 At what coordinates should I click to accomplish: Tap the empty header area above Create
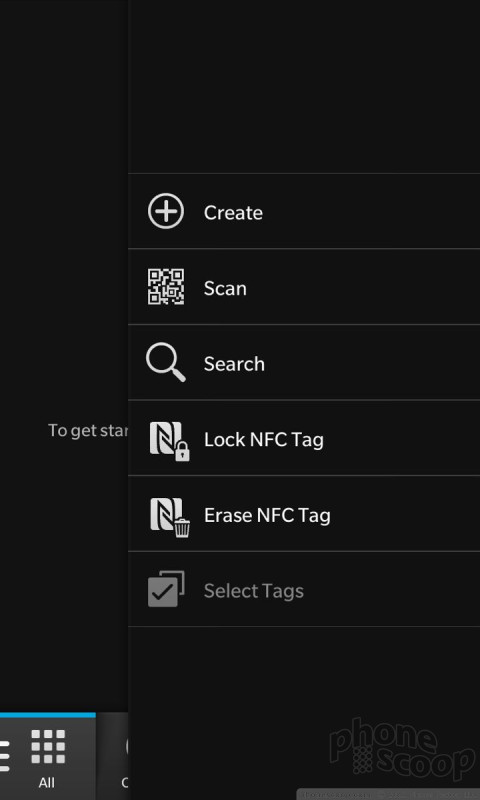304,87
